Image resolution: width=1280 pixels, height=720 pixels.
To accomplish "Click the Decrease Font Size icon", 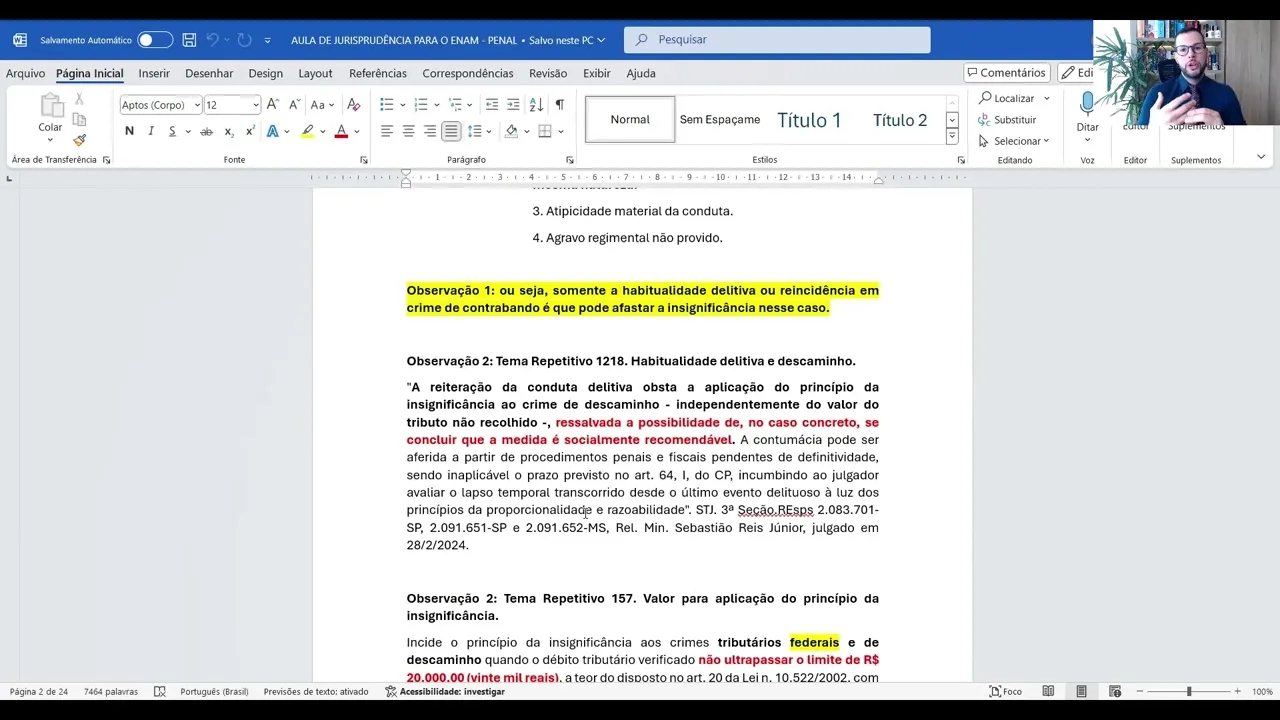I will [294, 105].
